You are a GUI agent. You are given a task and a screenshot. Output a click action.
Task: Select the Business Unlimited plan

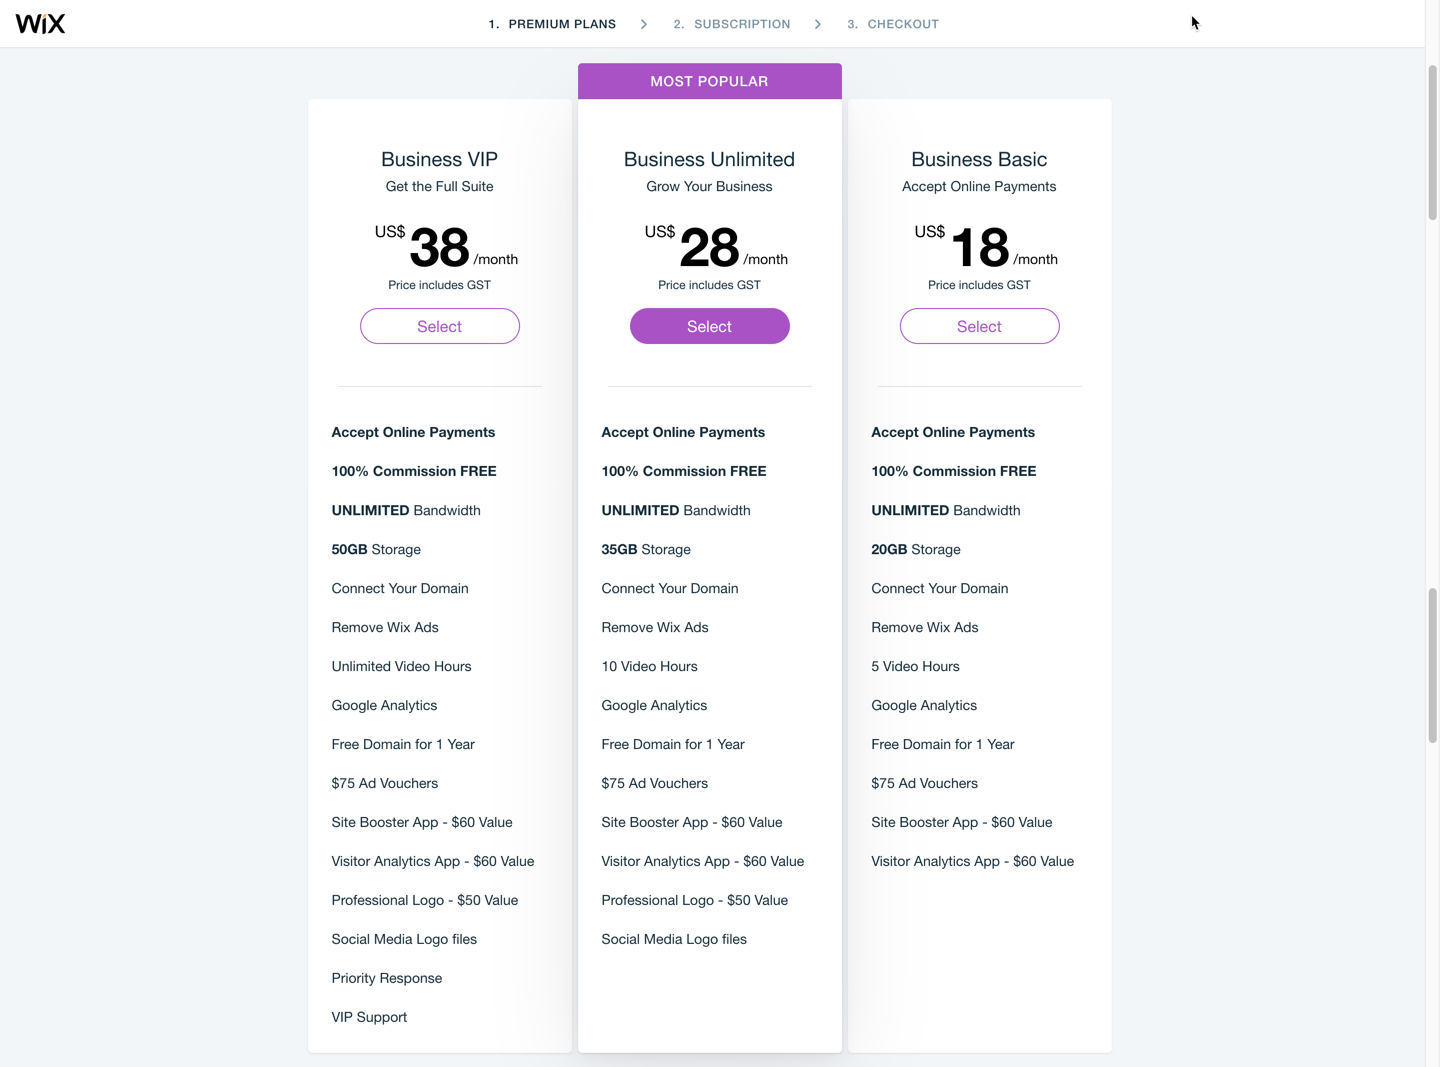point(710,326)
